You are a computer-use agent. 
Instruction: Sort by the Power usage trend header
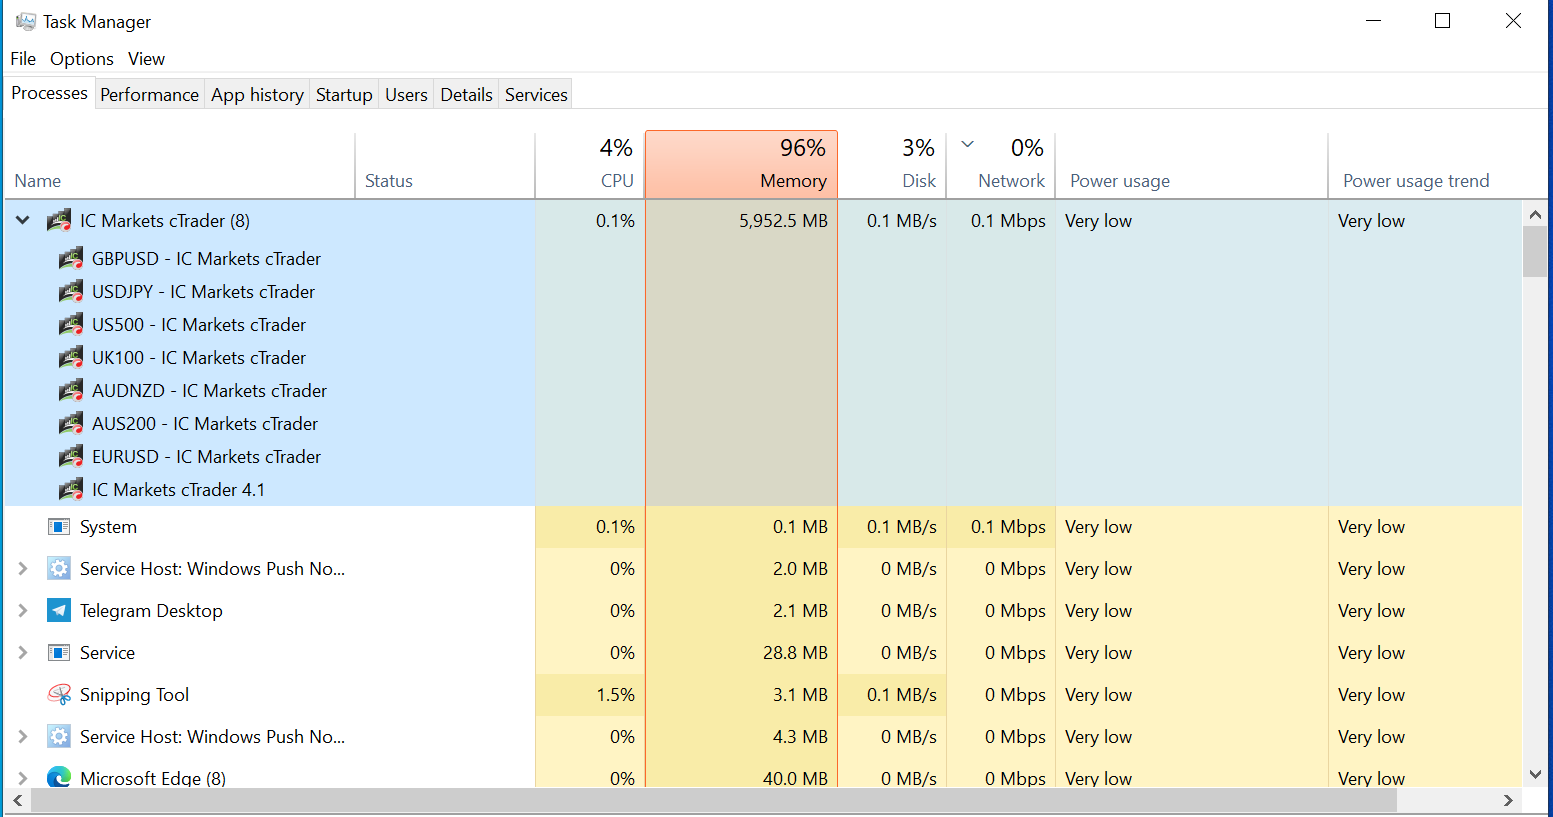pyautogui.click(x=1425, y=166)
